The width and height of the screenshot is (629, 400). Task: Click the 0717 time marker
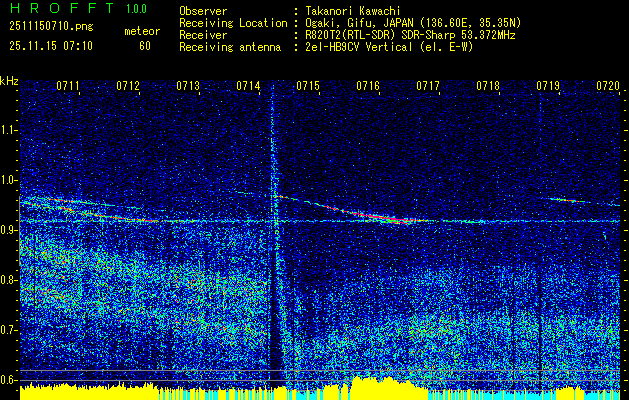pyautogui.click(x=428, y=86)
